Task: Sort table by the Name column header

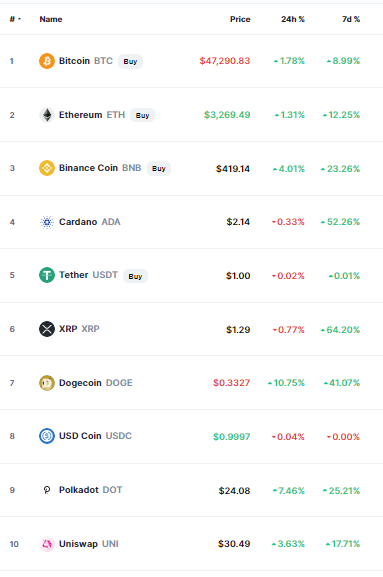Action: (x=51, y=19)
